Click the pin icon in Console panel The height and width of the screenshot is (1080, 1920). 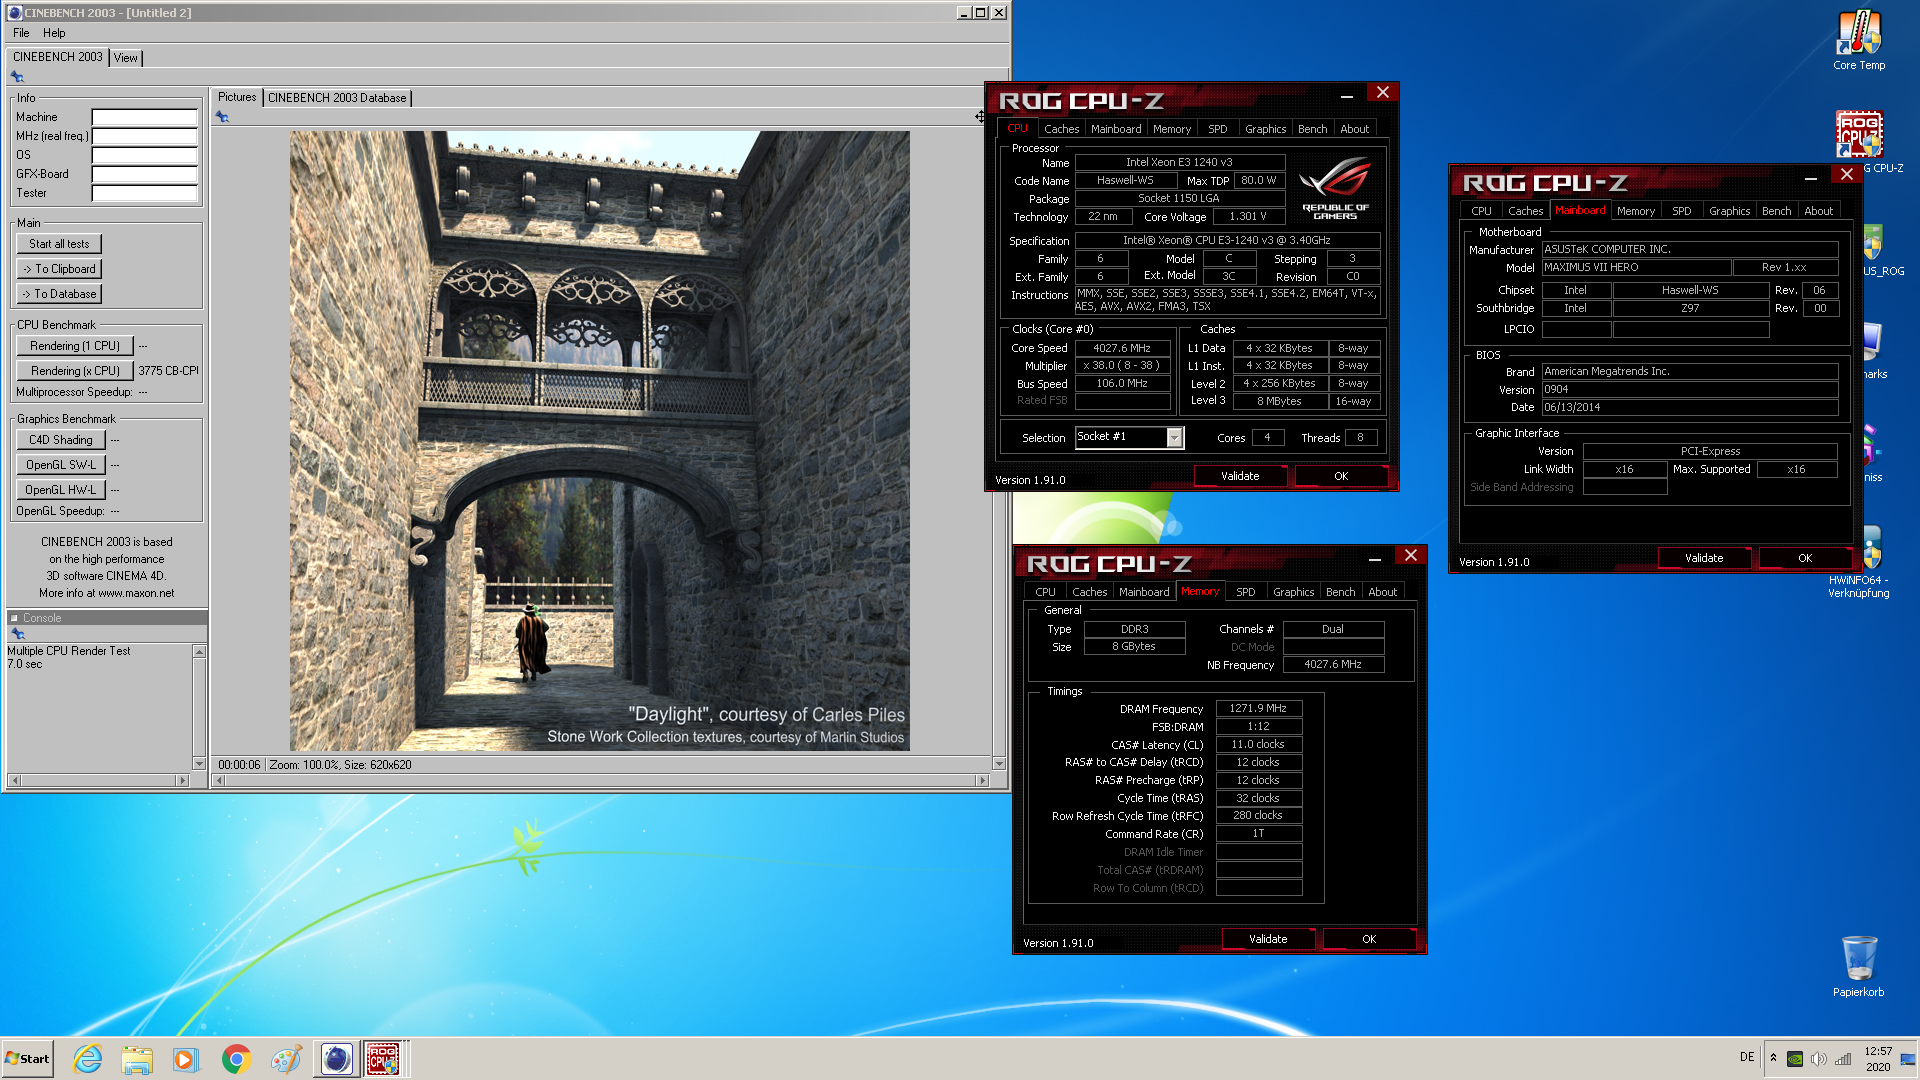click(x=17, y=634)
